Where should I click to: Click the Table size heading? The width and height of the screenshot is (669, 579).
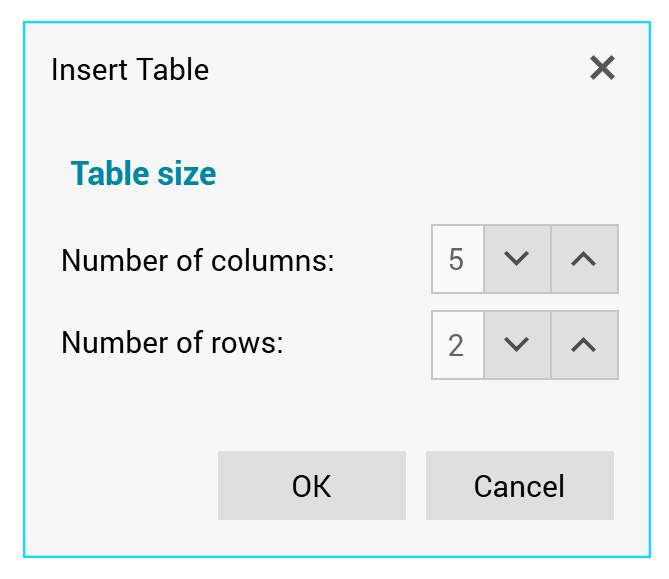[x=143, y=174]
